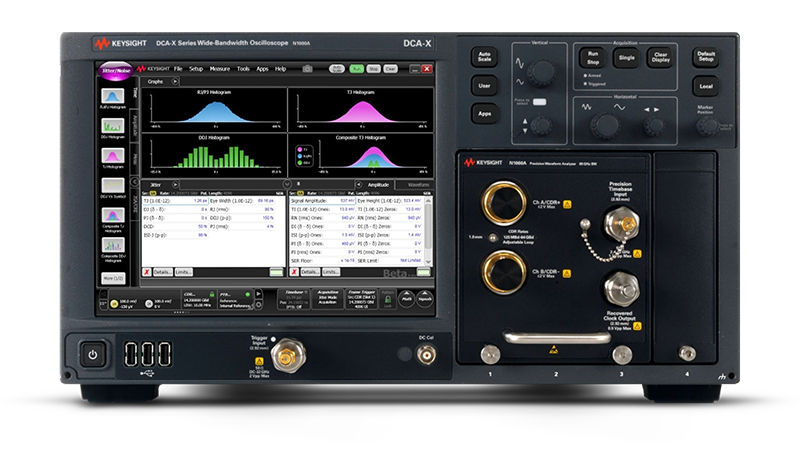Select the RJ/PJ Histogram thumbnail icon
Image resolution: width=800 pixels, height=450 pixels.
click(112, 96)
